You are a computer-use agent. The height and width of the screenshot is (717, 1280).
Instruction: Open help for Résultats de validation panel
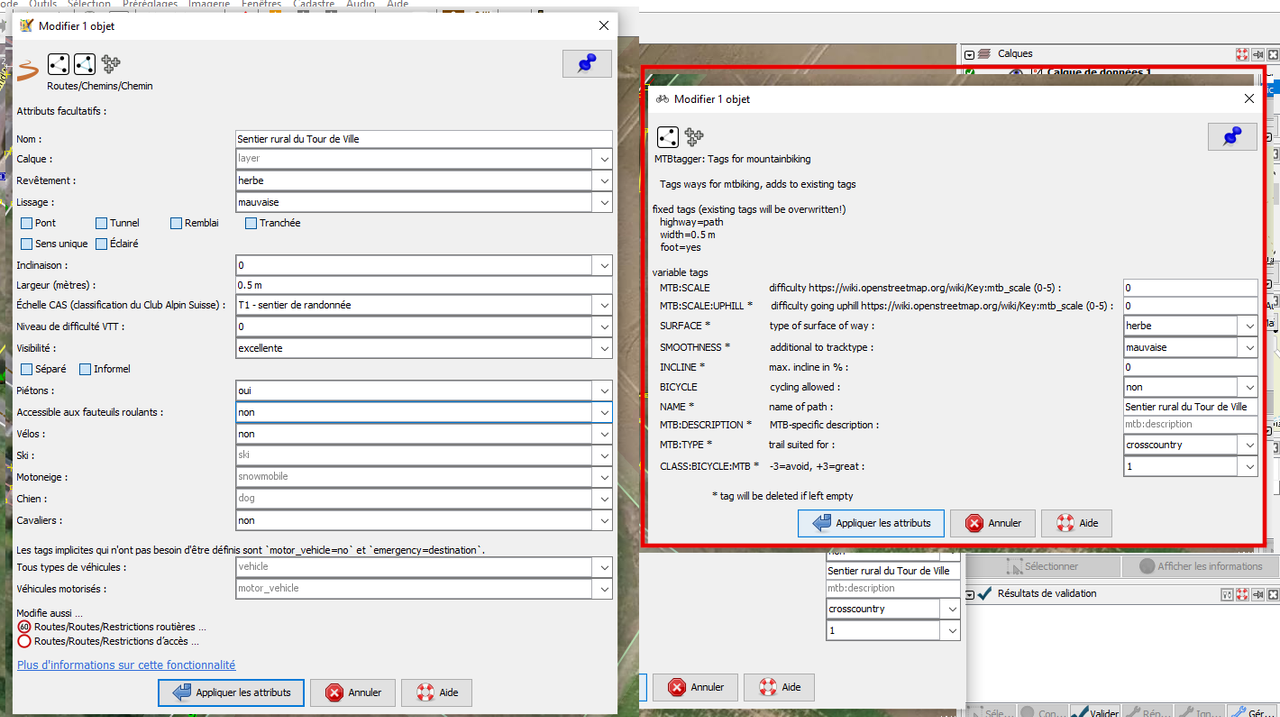point(1242,594)
